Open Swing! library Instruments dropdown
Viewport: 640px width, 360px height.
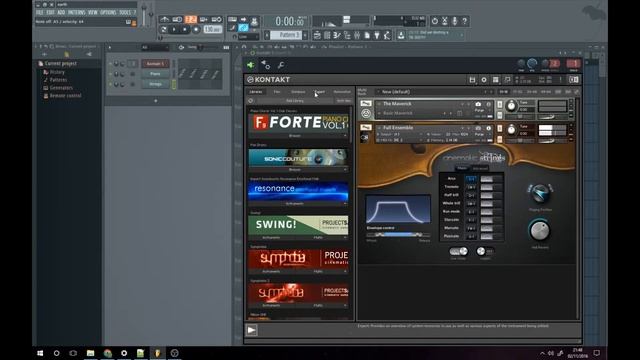pos(271,237)
